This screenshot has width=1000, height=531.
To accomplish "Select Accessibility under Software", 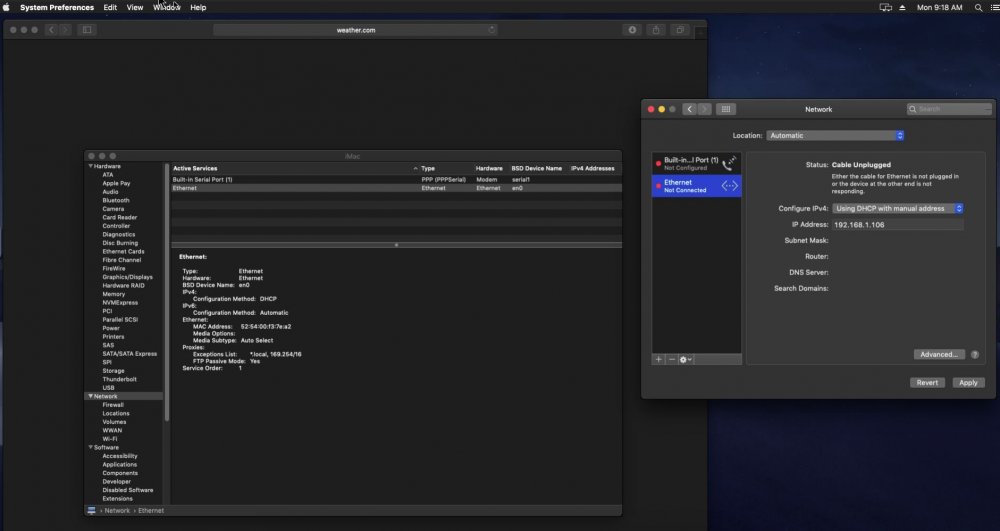I will pyautogui.click(x=120, y=456).
